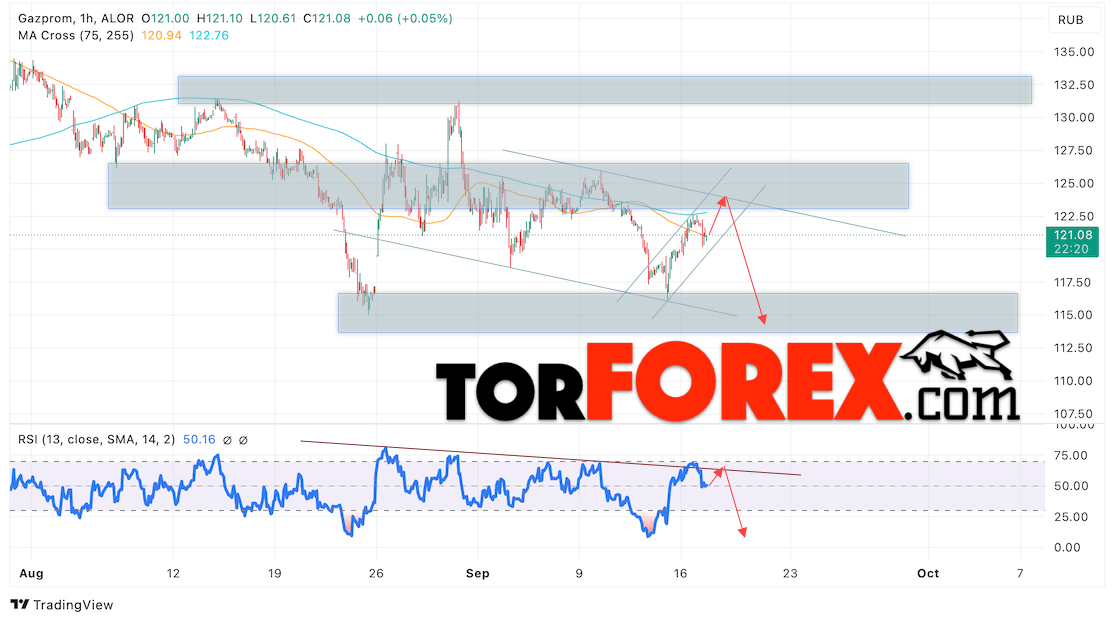Image resolution: width=1115 pixels, height=622 pixels.
Task: Click the 122.50 price axis label
Action: tap(1074, 216)
